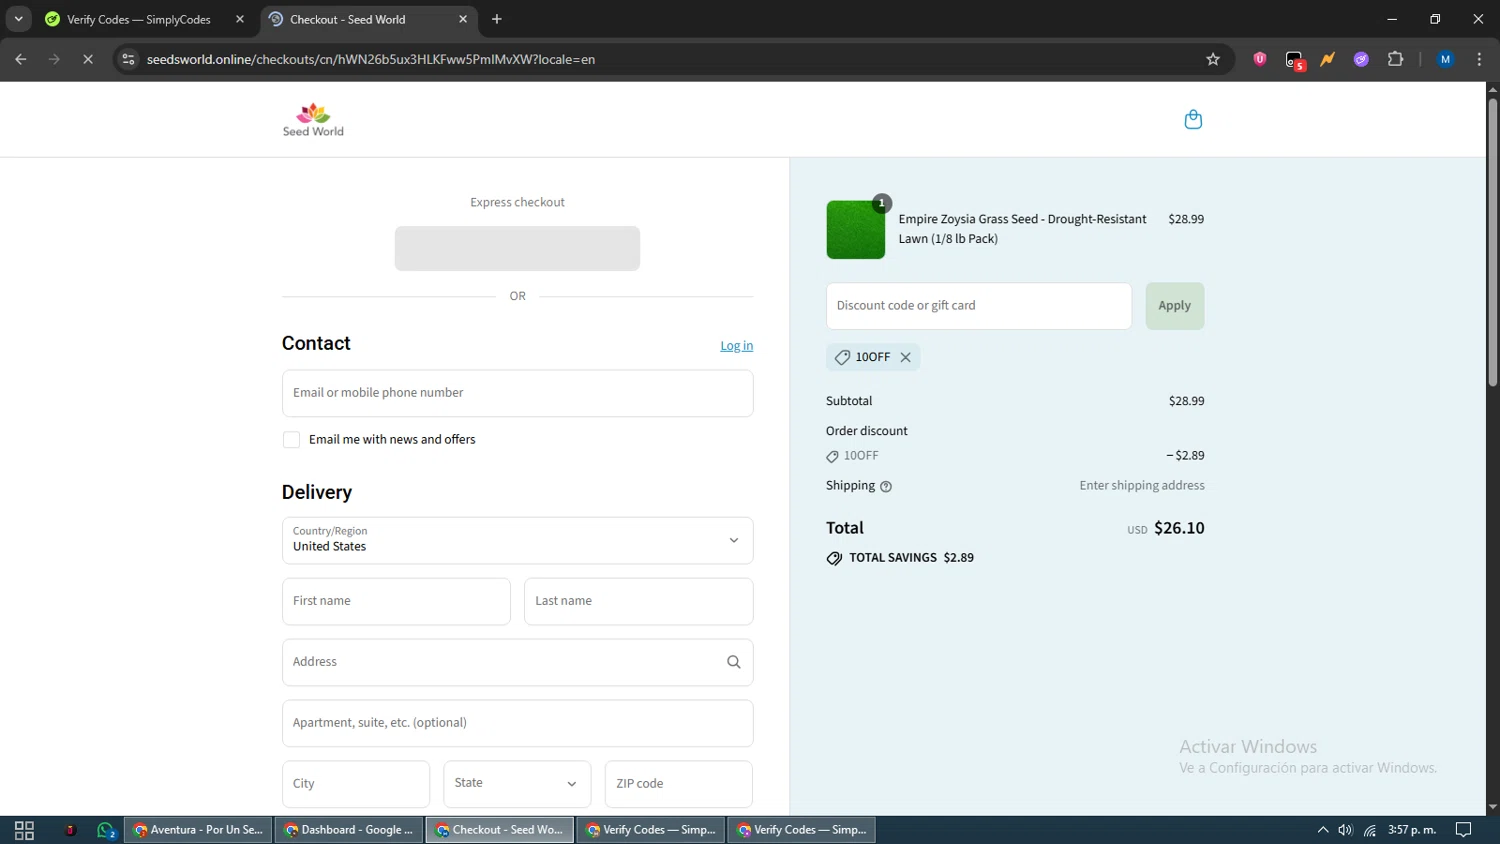The width and height of the screenshot is (1500, 844).
Task: Open the uBlock shield extension icon
Action: [x=1260, y=59]
